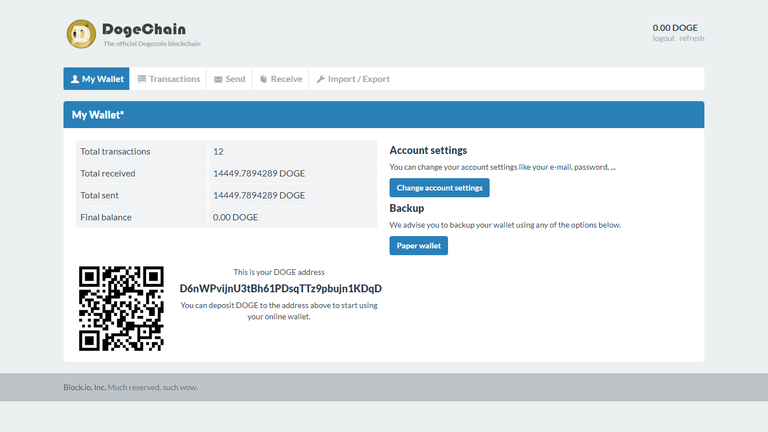Click 'Much reserved, such wow.' footer text
The height and width of the screenshot is (432, 768).
[153, 387]
